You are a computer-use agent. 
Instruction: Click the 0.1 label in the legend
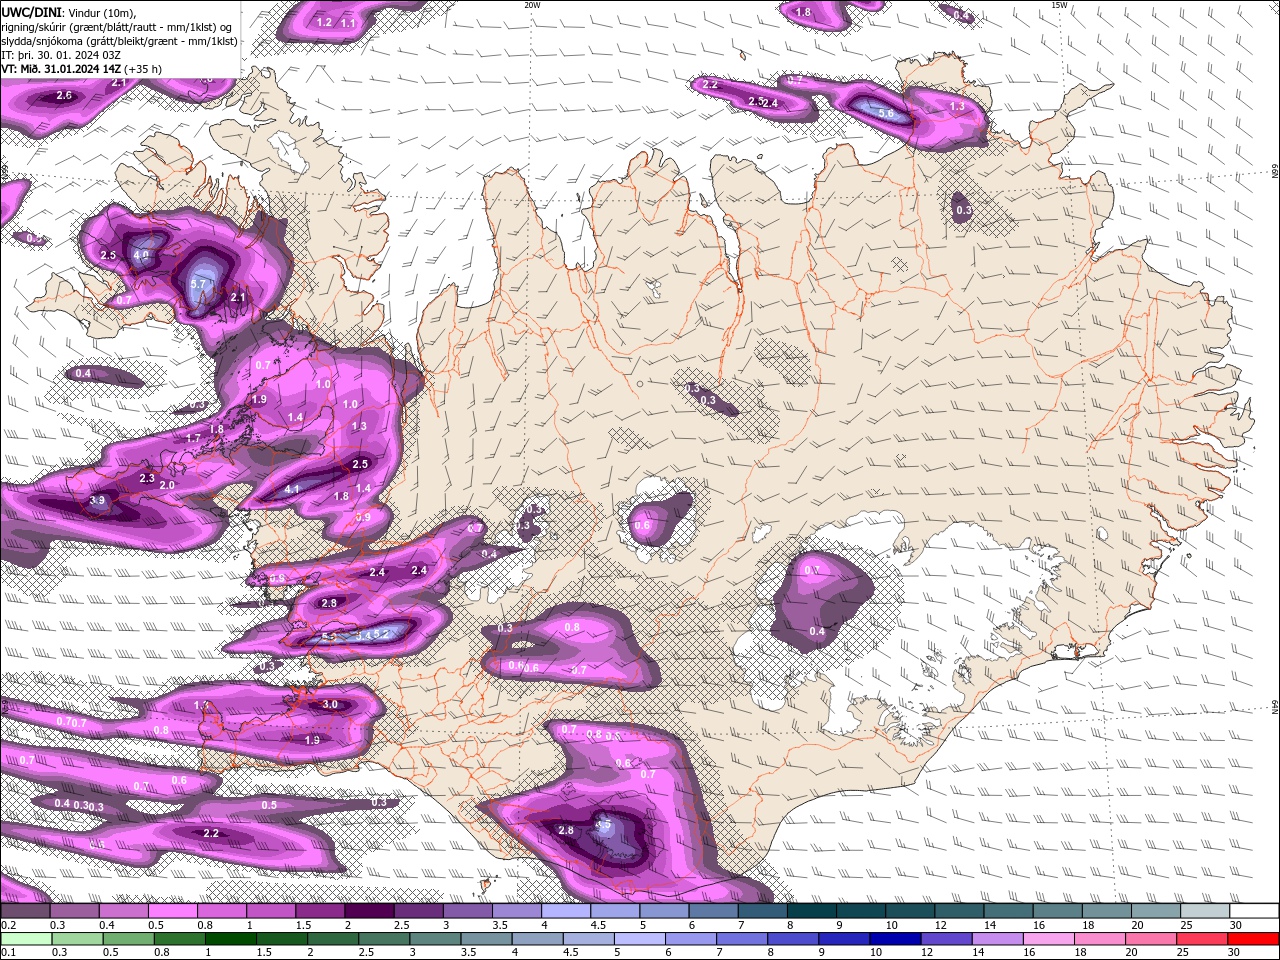pos(8,952)
